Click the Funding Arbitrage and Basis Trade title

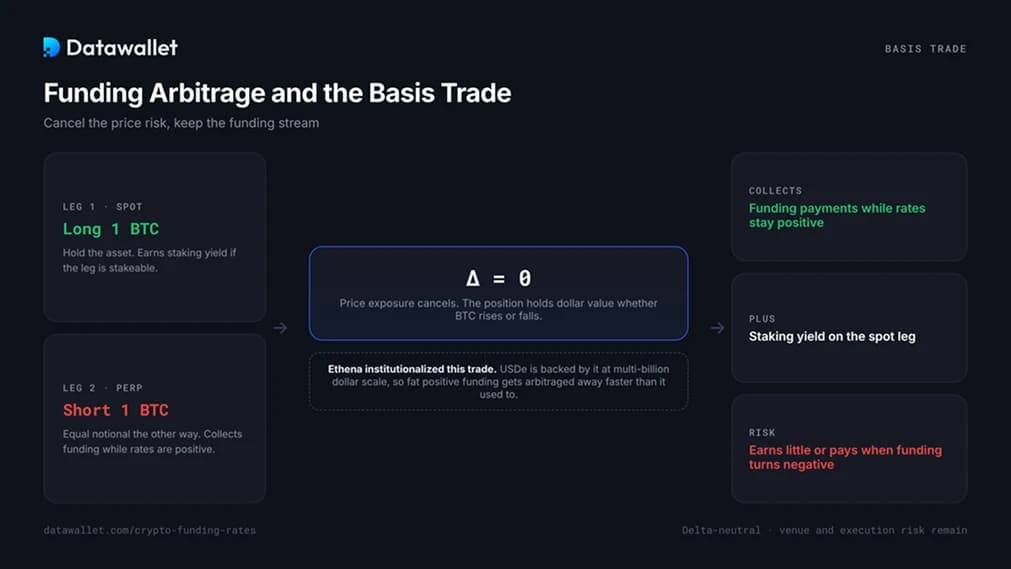277,93
